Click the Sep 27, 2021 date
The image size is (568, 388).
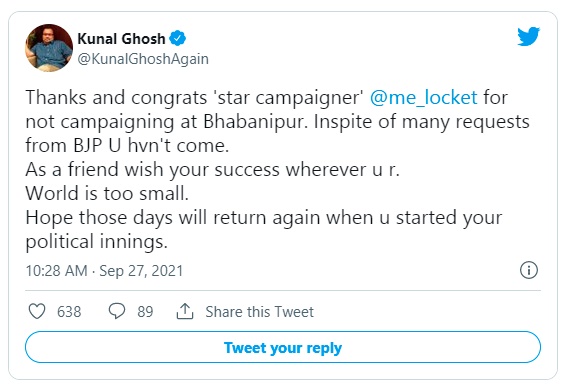click(x=141, y=271)
